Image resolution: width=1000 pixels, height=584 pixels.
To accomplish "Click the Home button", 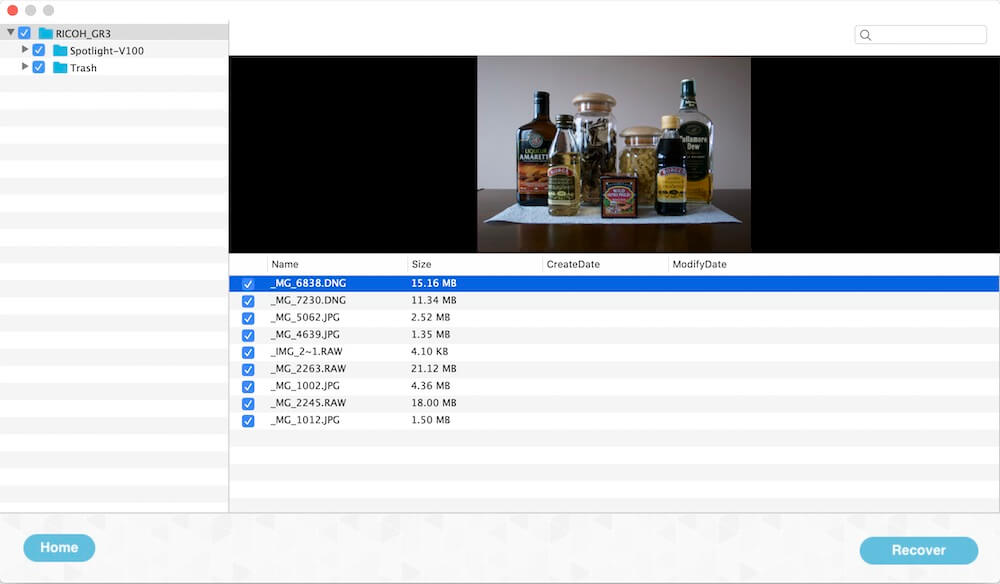I will coord(59,548).
